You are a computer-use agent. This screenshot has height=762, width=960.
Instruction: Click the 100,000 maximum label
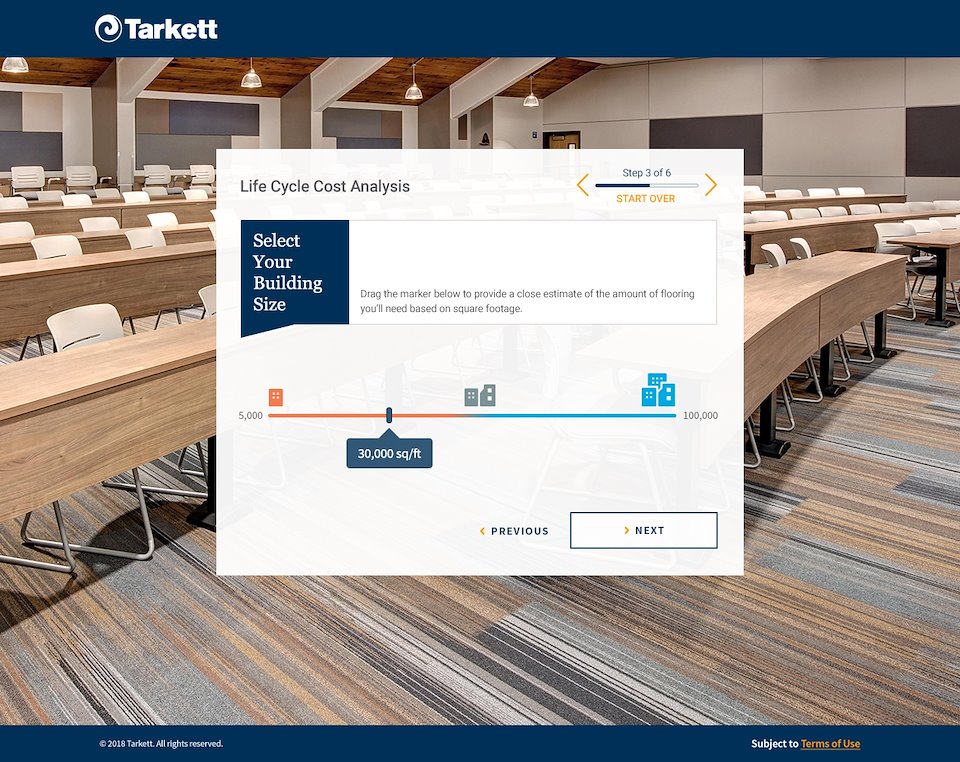click(x=700, y=416)
